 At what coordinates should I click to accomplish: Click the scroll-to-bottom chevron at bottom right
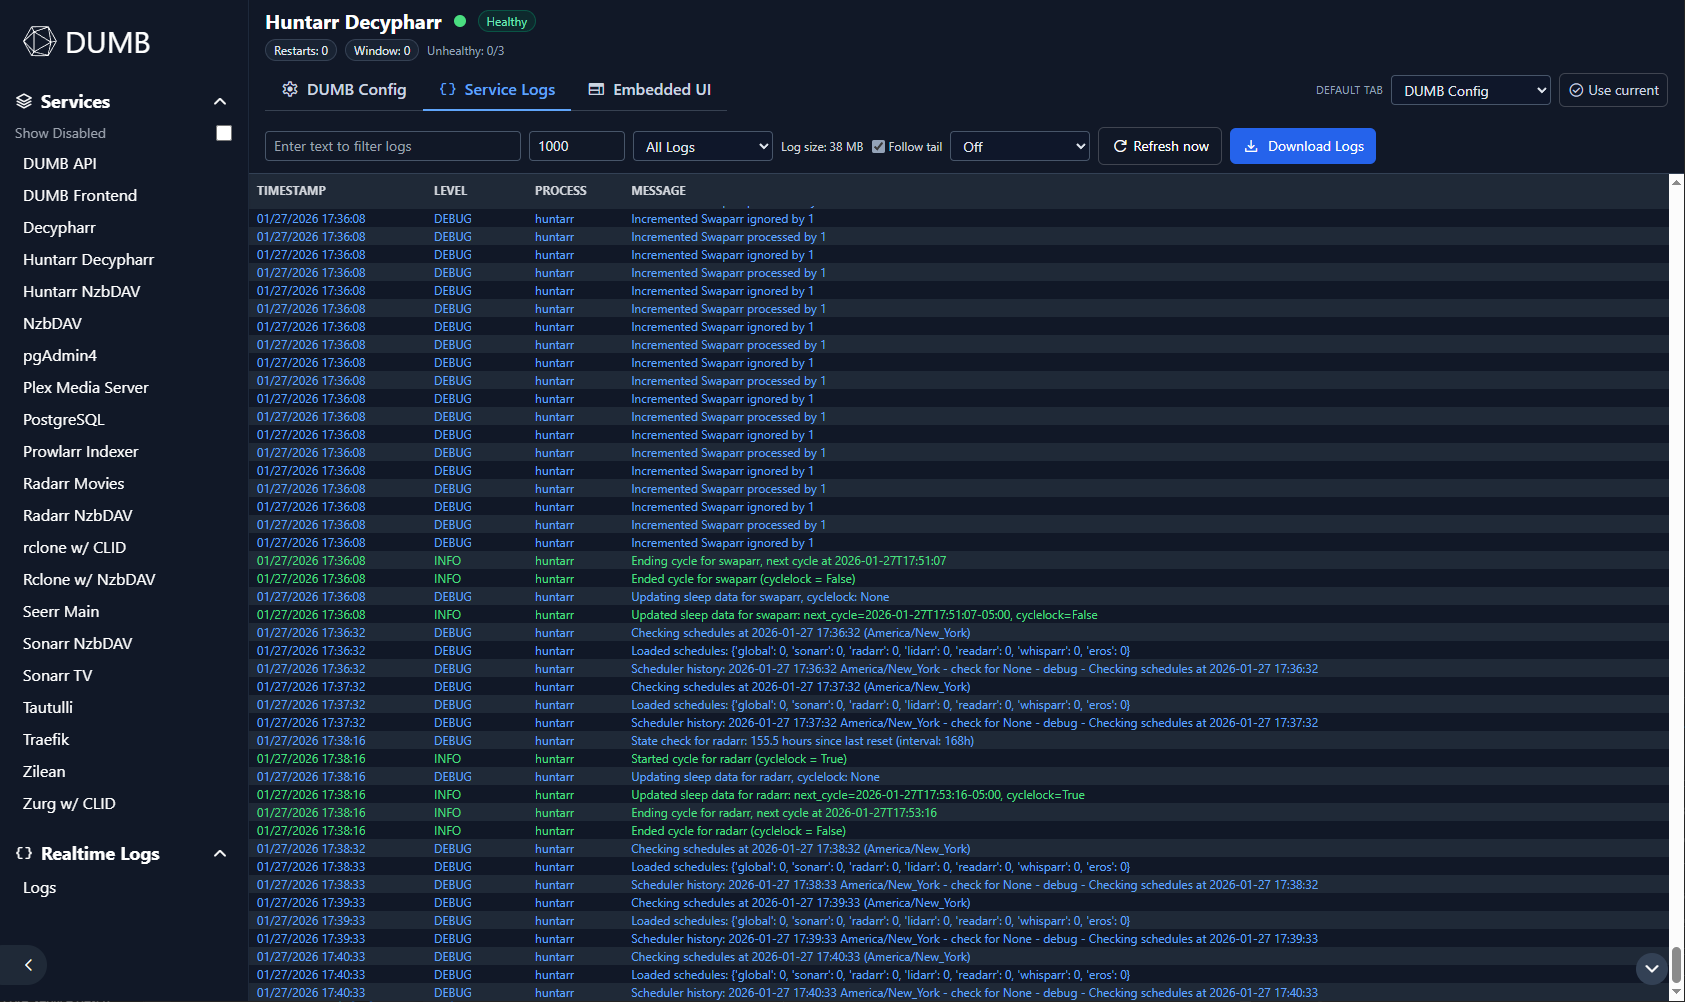point(1652,969)
